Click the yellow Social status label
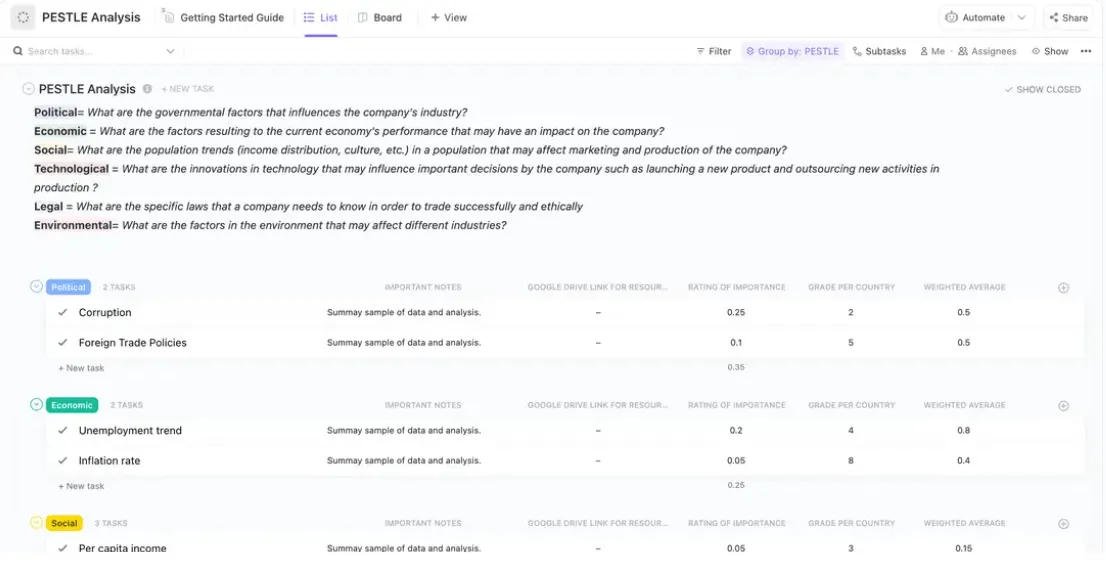 [x=64, y=523]
